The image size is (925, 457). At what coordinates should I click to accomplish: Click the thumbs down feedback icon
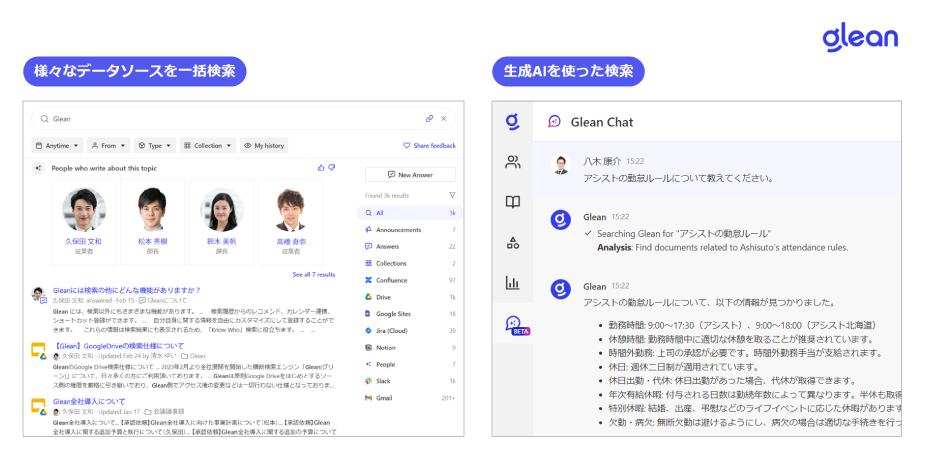(x=332, y=168)
